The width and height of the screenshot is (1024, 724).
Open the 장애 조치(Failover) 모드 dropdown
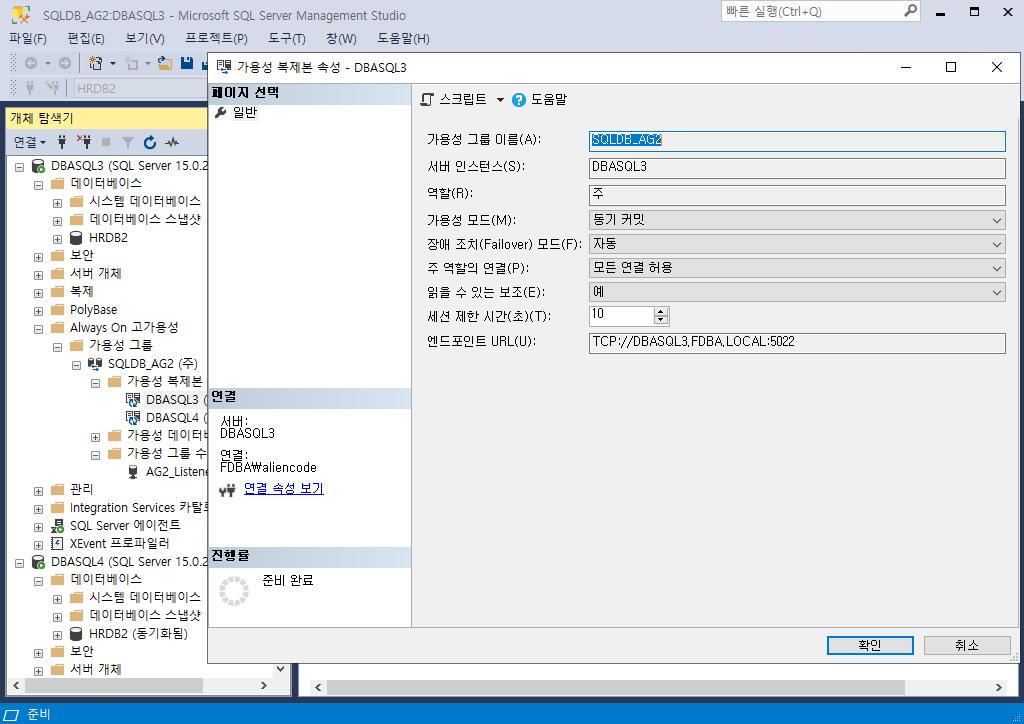point(997,244)
